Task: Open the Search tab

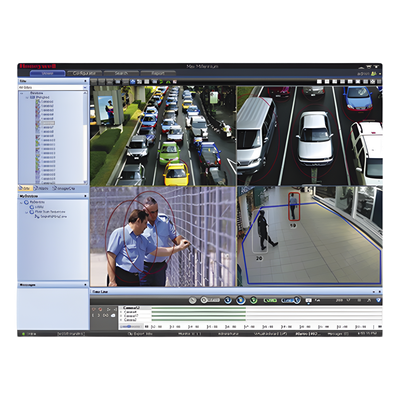Action: 121,73
